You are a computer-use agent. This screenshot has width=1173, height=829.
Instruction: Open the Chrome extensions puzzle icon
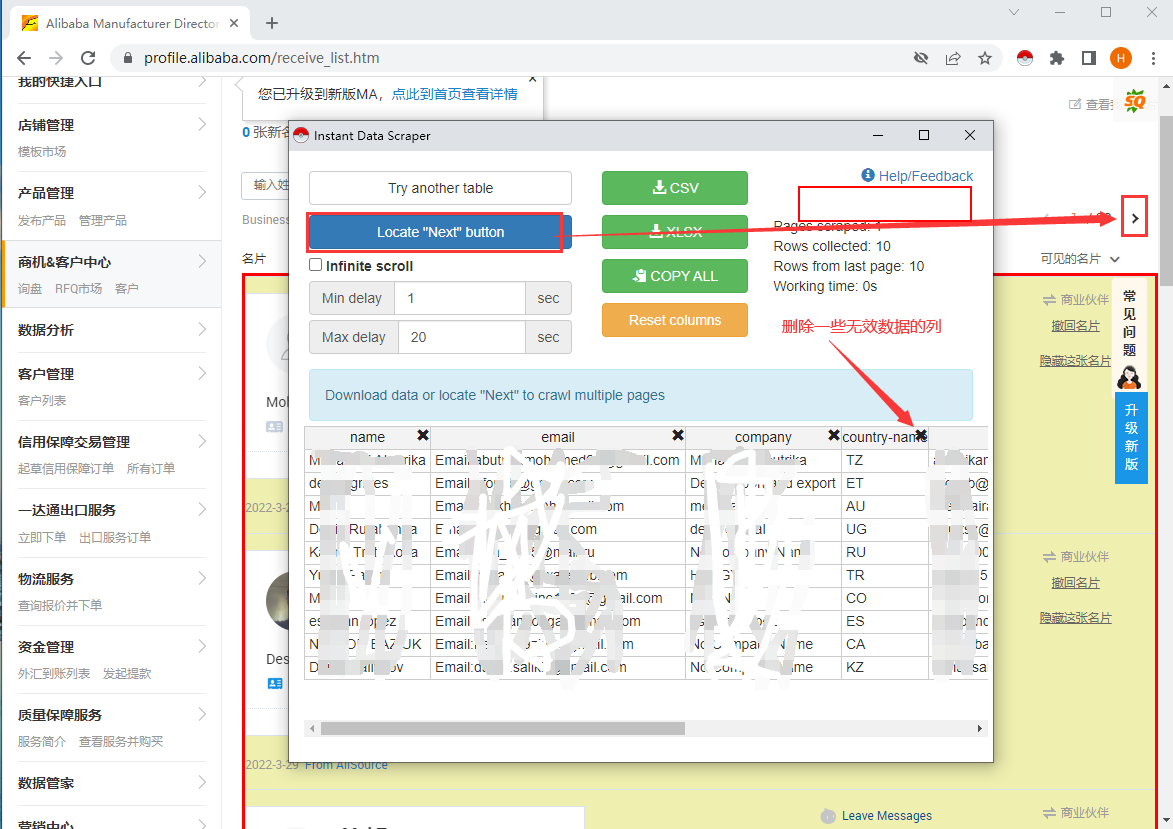coord(1056,58)
